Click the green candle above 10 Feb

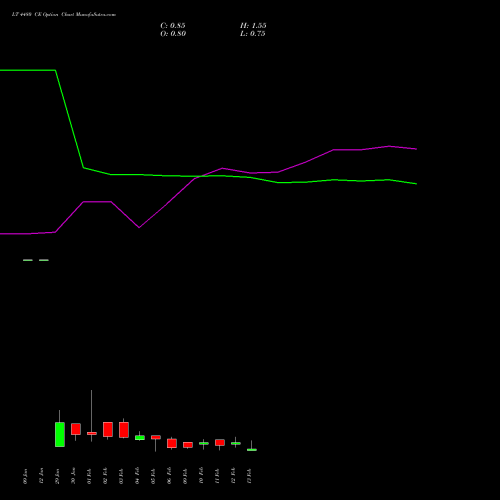204,443
